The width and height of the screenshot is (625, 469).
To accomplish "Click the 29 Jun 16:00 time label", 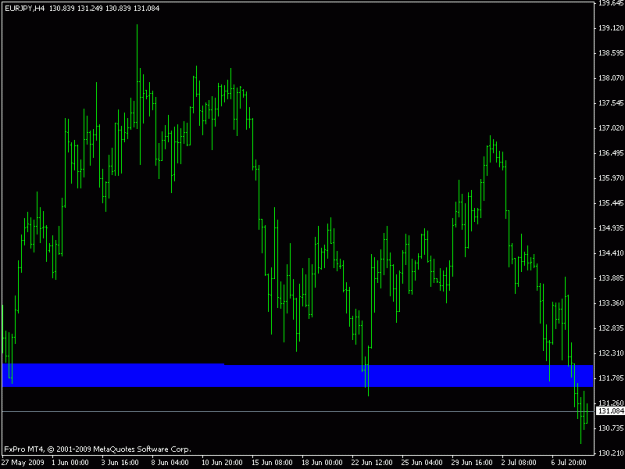I will [472, 463].
